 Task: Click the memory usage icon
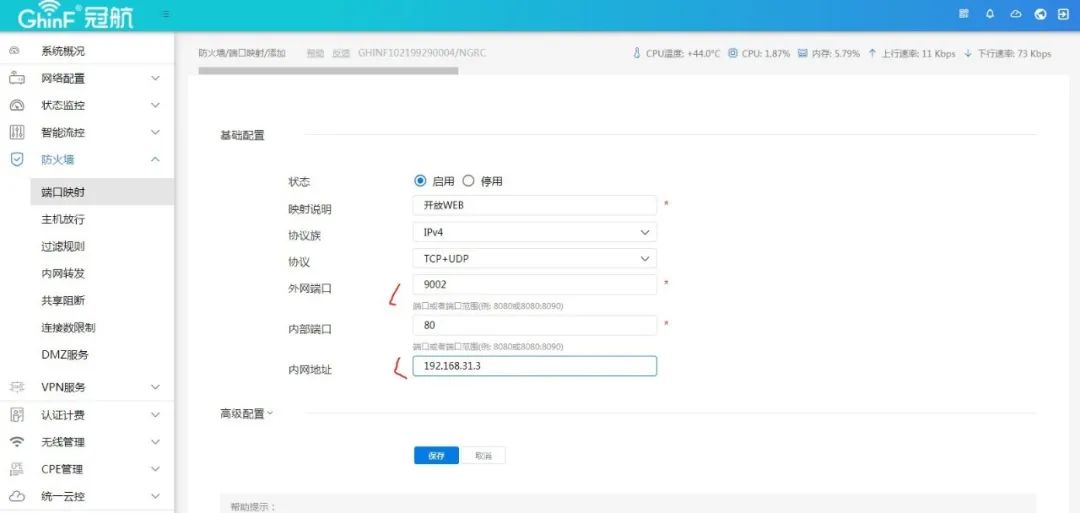802,53
